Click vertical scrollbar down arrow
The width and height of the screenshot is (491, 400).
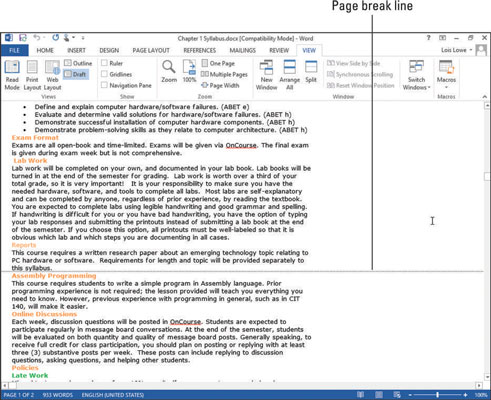pos(487,377)
